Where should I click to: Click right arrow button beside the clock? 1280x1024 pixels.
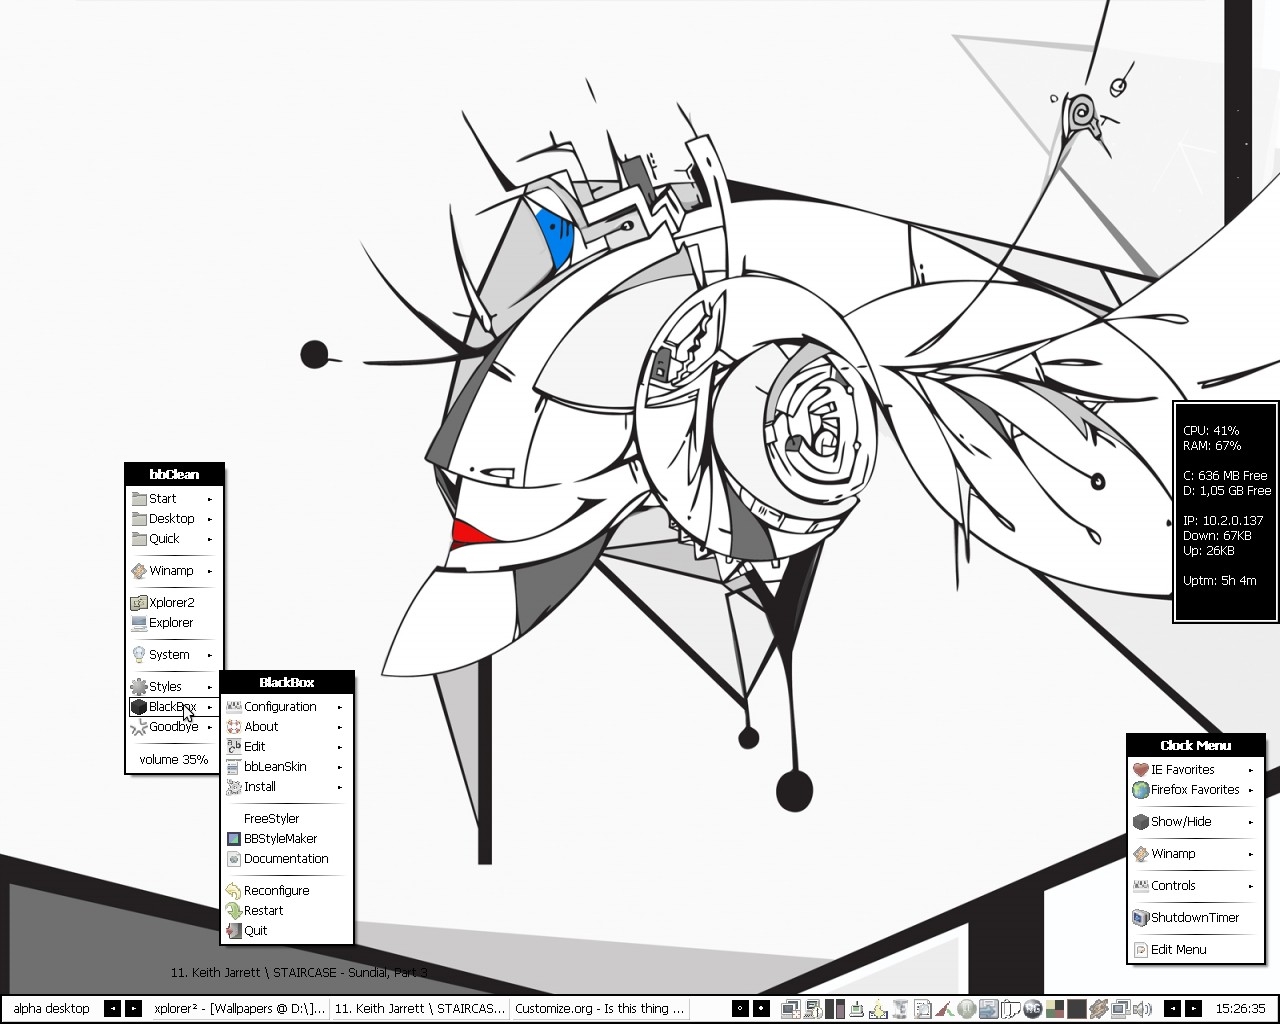pyautogui.click(x=1193, y=1008)
